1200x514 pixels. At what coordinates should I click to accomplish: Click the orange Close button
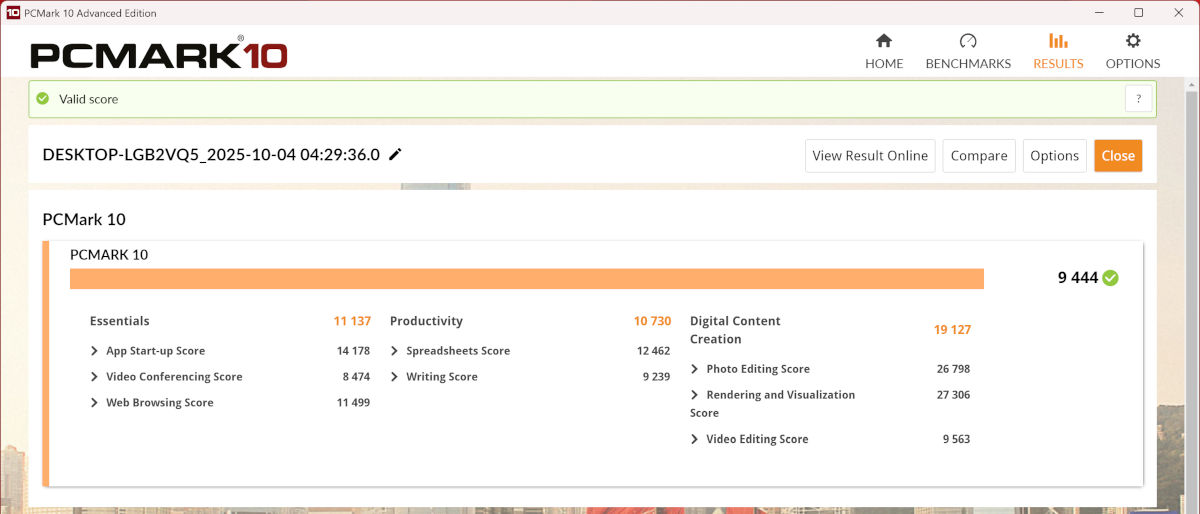[1118, 155]
